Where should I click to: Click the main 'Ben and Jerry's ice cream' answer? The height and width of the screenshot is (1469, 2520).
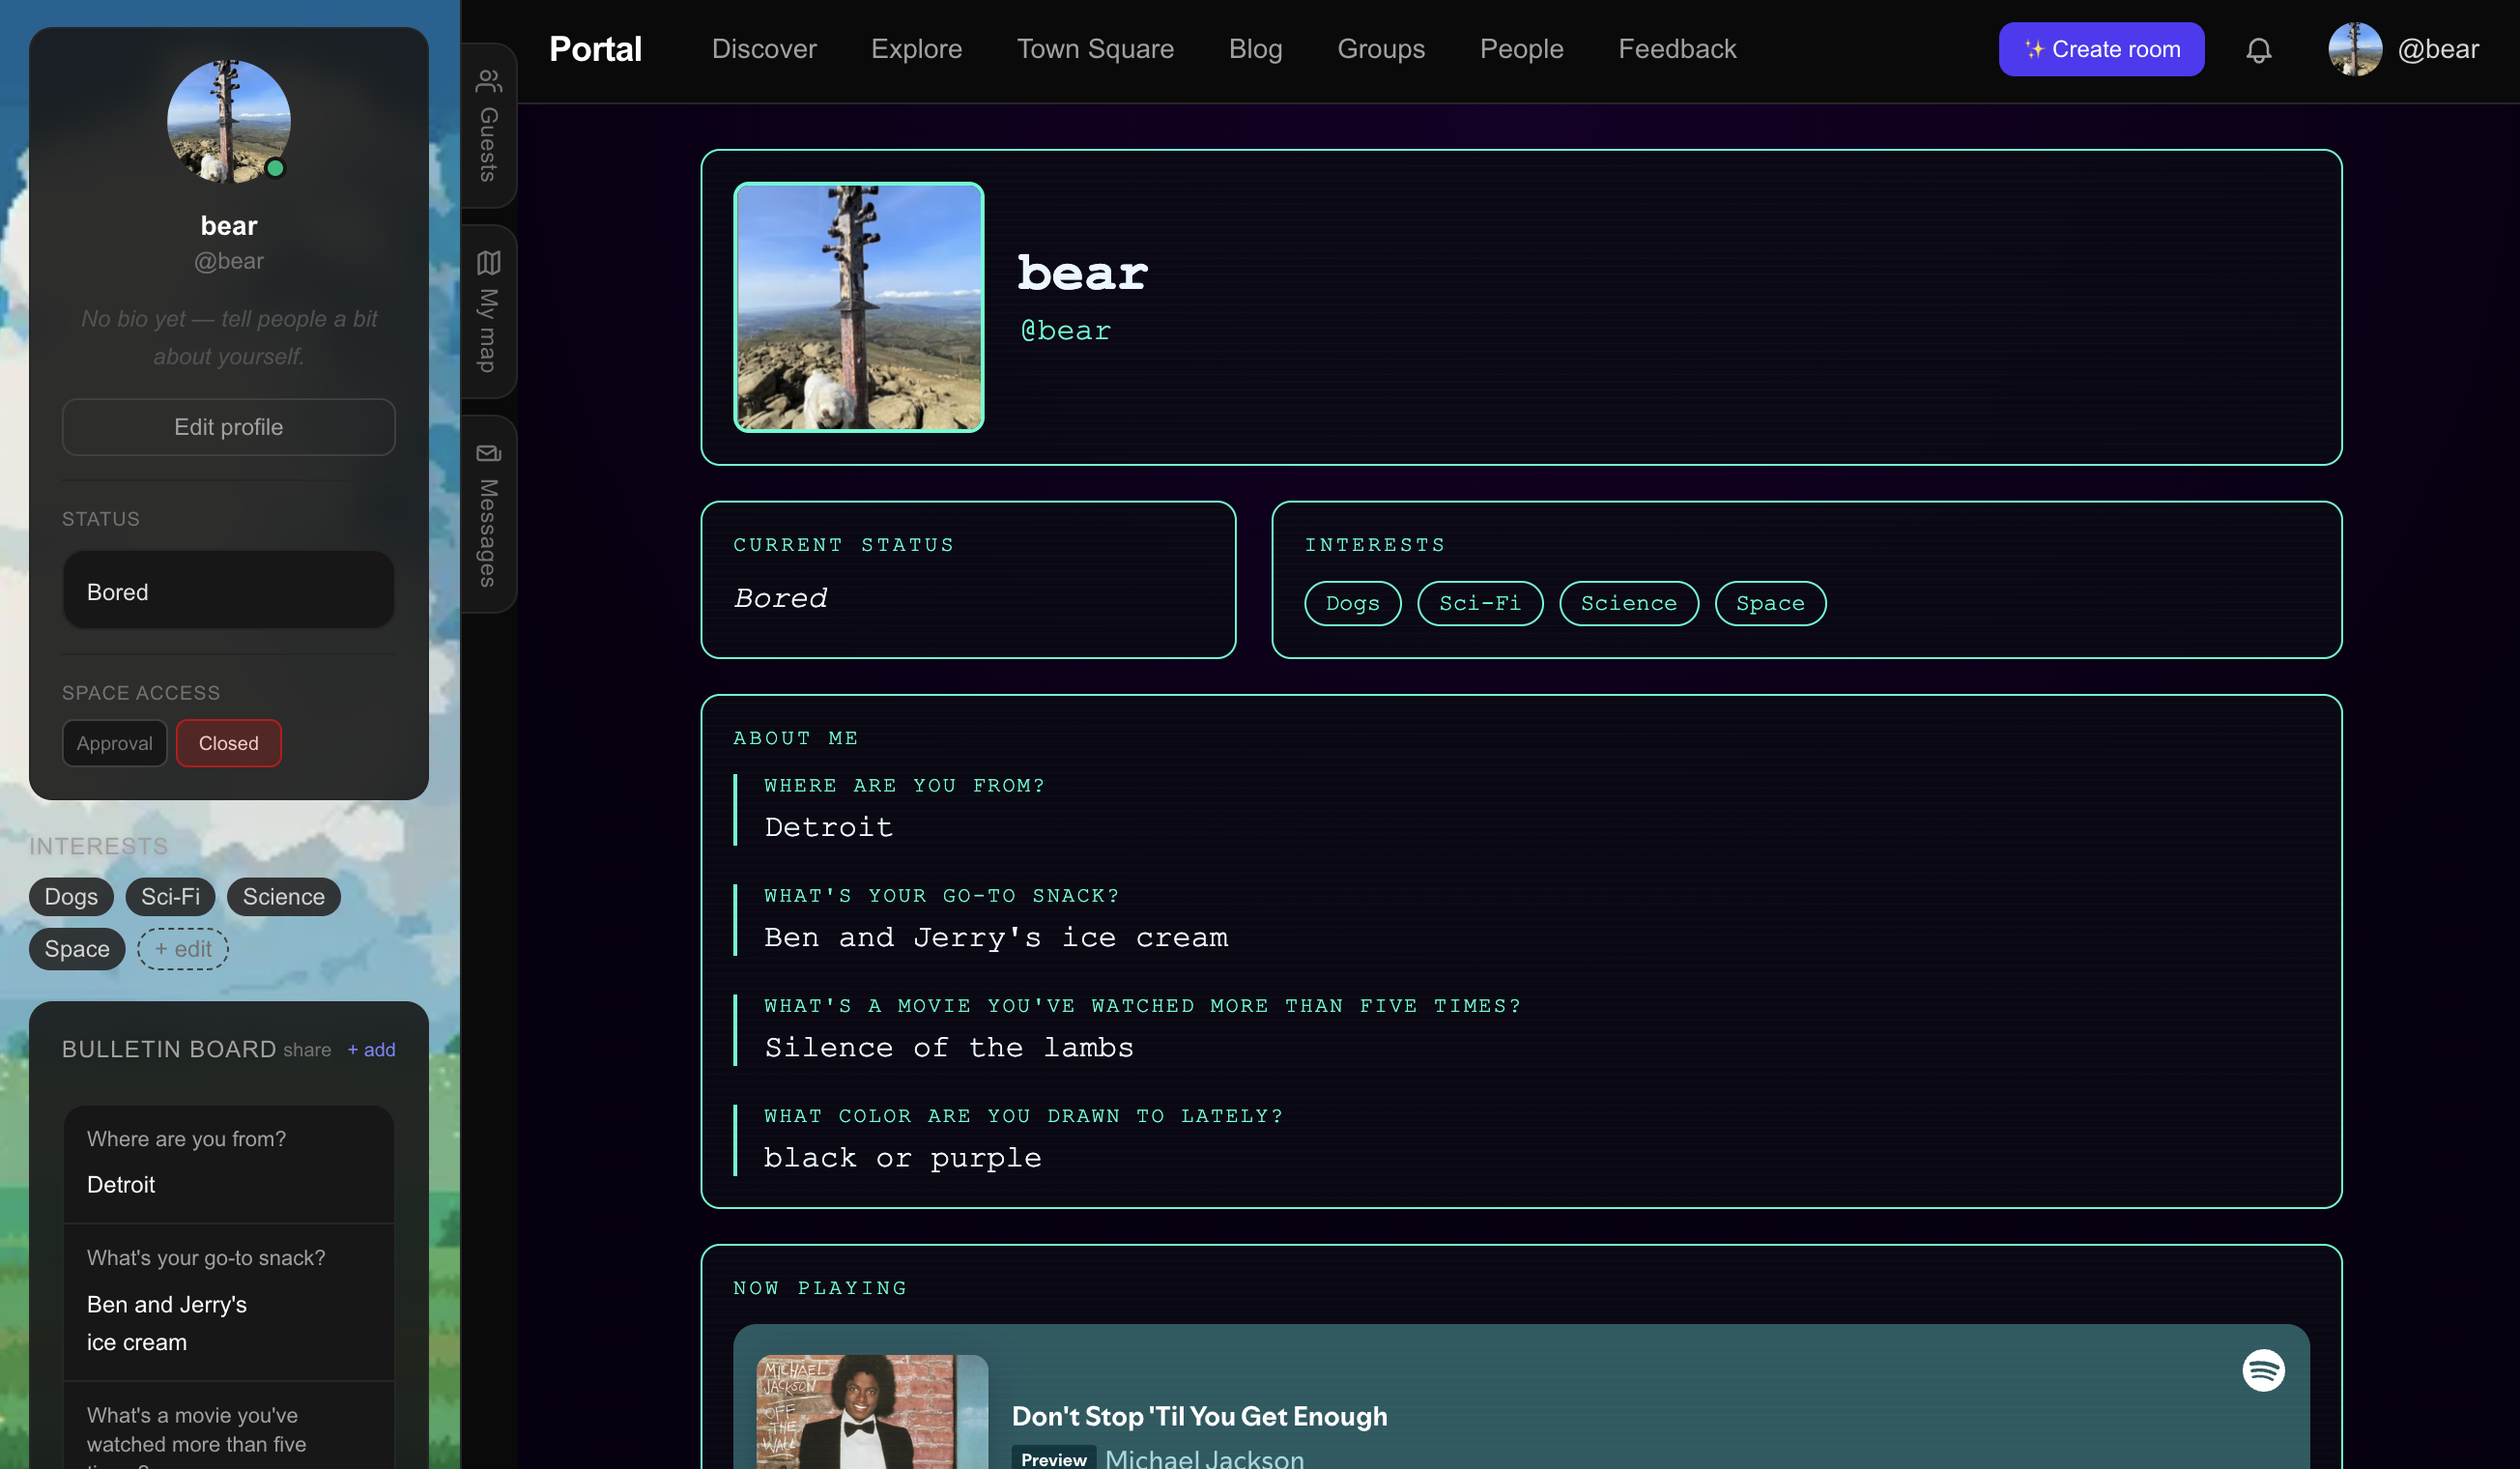[995, 938]
